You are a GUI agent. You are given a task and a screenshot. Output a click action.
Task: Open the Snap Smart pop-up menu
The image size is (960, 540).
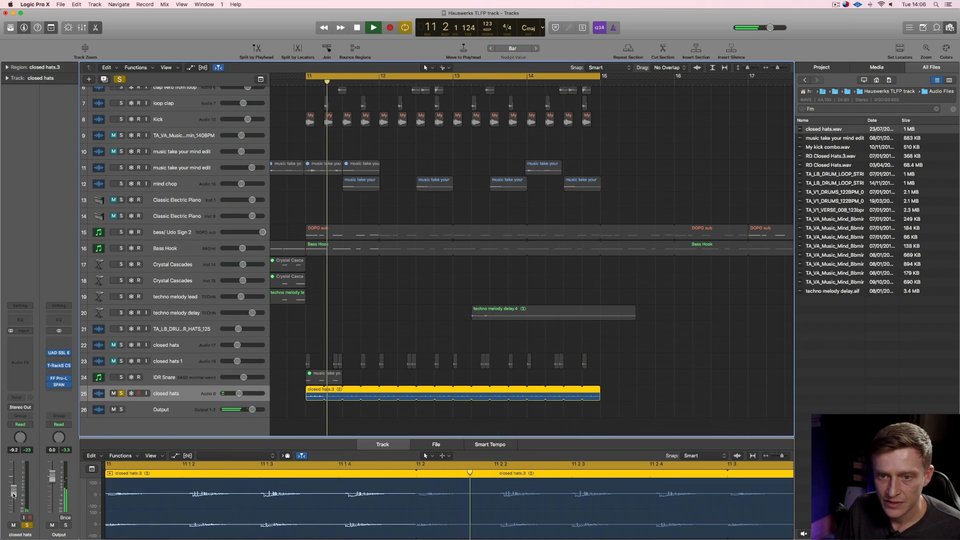coord(609,67)
